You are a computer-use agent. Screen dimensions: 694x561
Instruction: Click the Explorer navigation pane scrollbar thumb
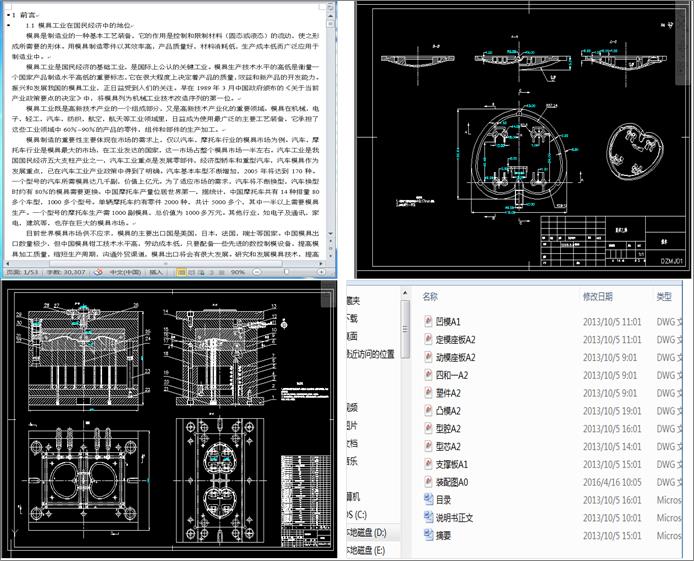(x=405, y=330)
